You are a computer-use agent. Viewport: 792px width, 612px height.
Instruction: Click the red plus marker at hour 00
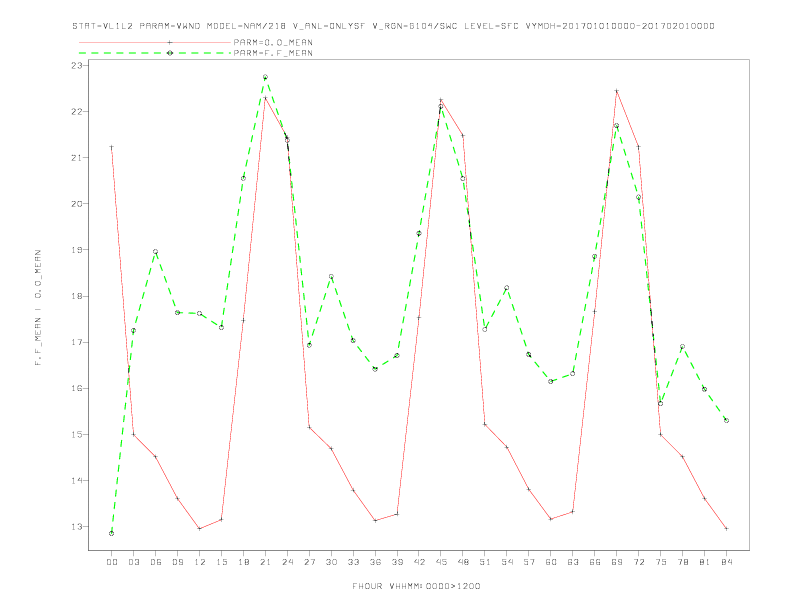point(112,147)
